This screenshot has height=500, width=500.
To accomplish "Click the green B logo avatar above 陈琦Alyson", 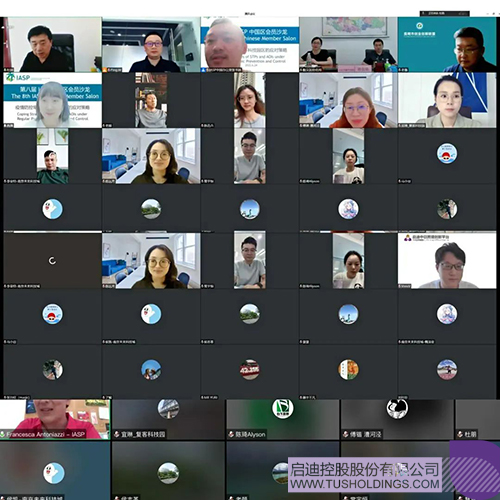I will tap(283, 408).
